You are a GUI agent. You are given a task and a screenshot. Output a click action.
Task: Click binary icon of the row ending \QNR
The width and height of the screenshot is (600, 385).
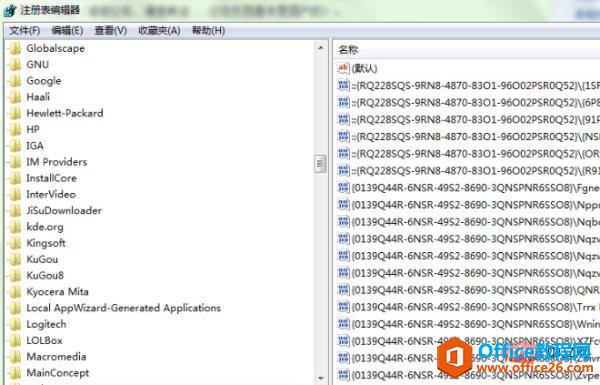click(x=343, y=289)
